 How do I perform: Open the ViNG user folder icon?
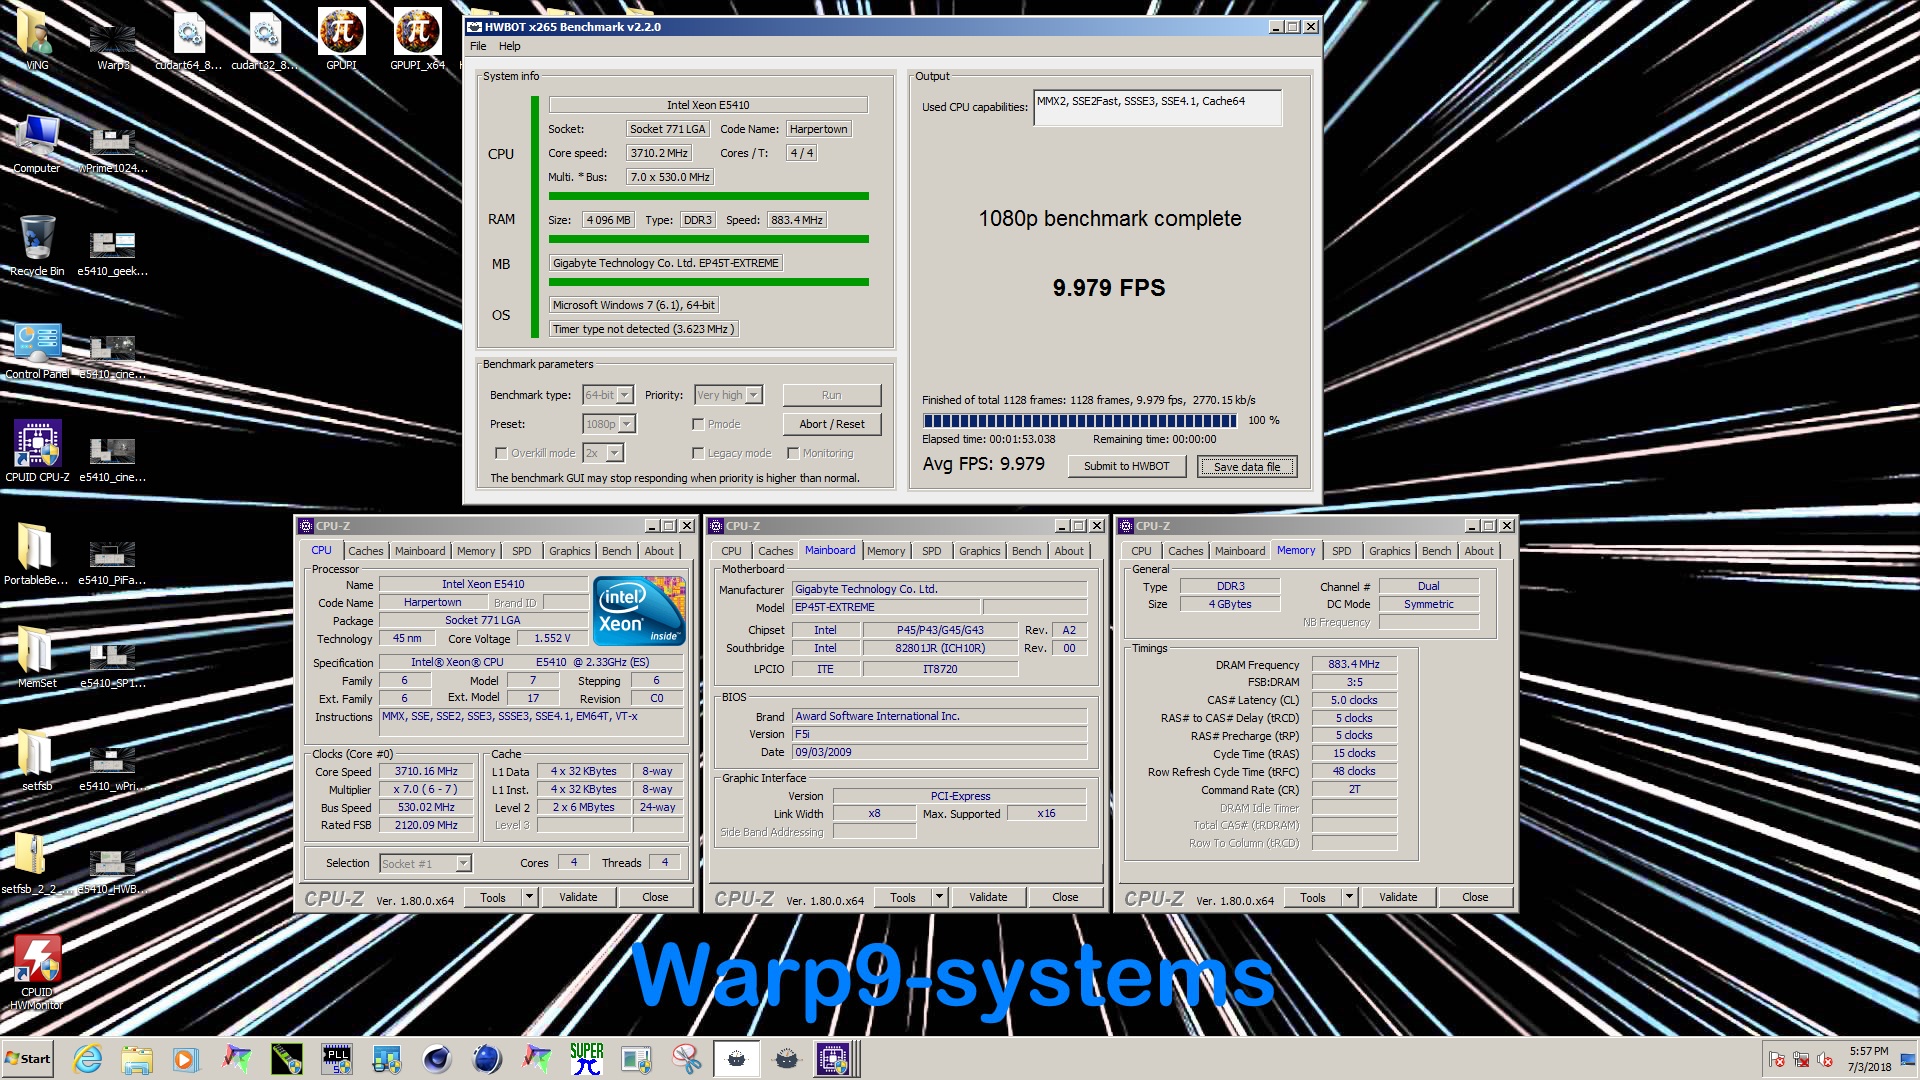(x=37, y=40)
